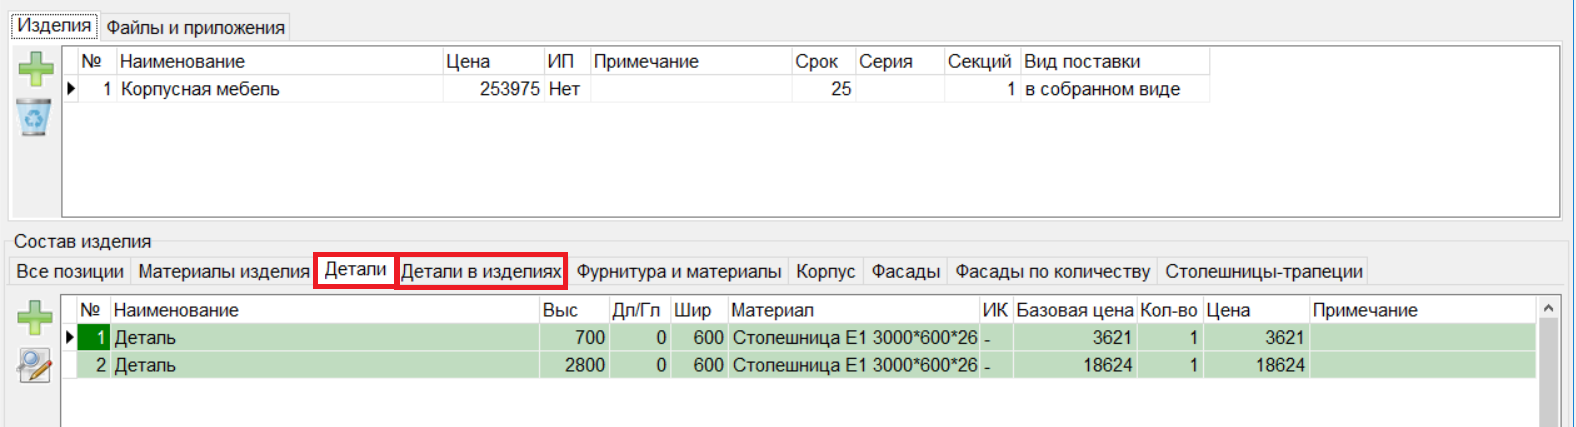Open Материалы изделия tab
The width and height of the screenshot is (1576, 427).
pos(224,271)
